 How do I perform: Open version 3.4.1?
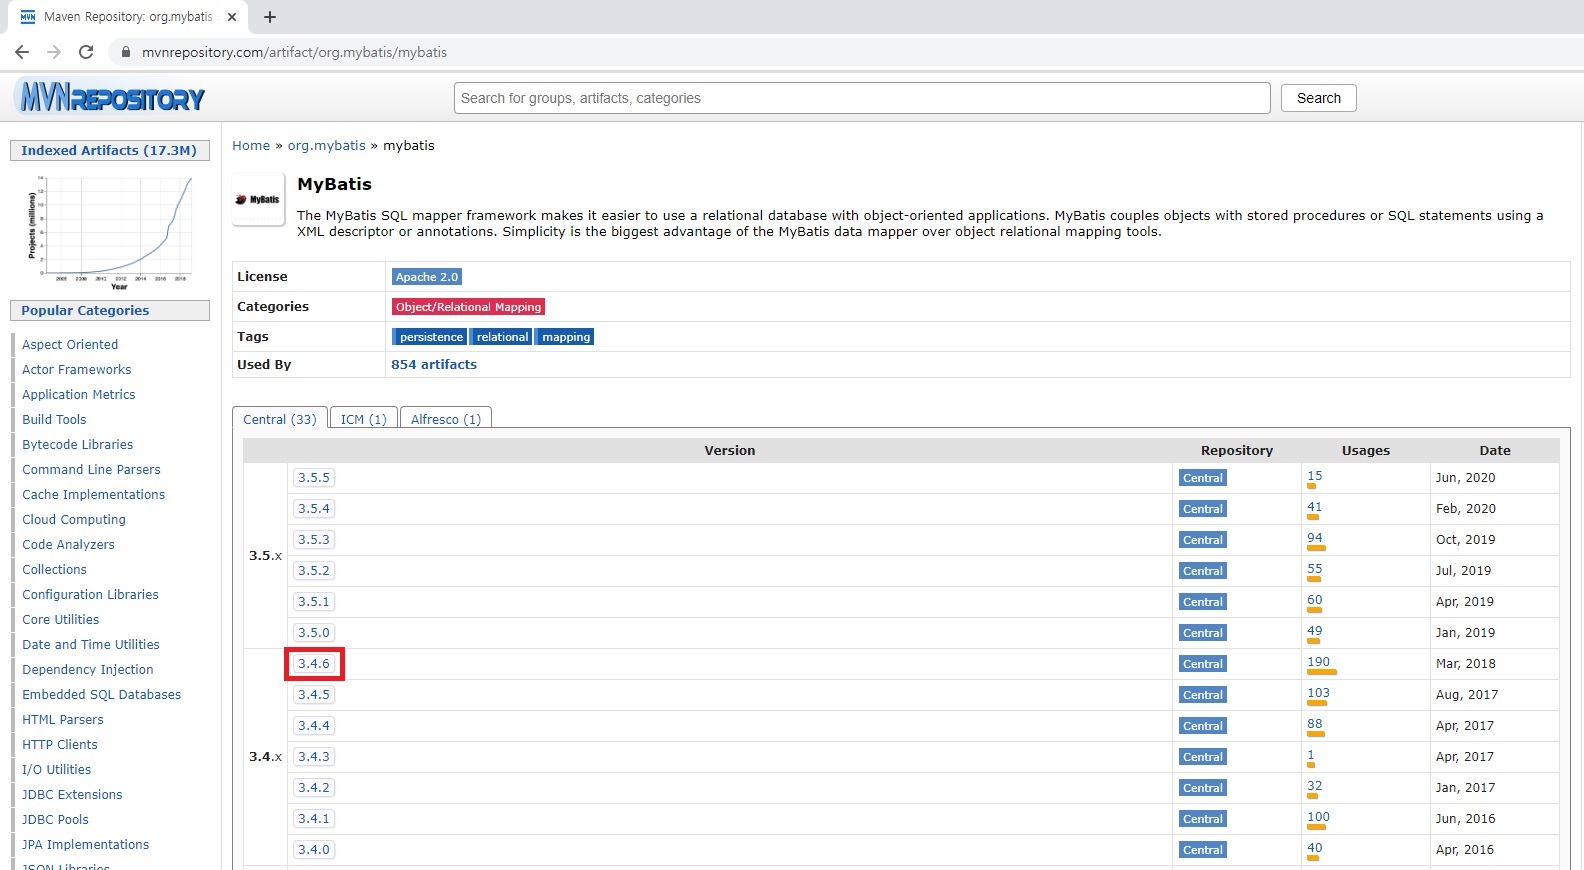click(x=314, y=819)
